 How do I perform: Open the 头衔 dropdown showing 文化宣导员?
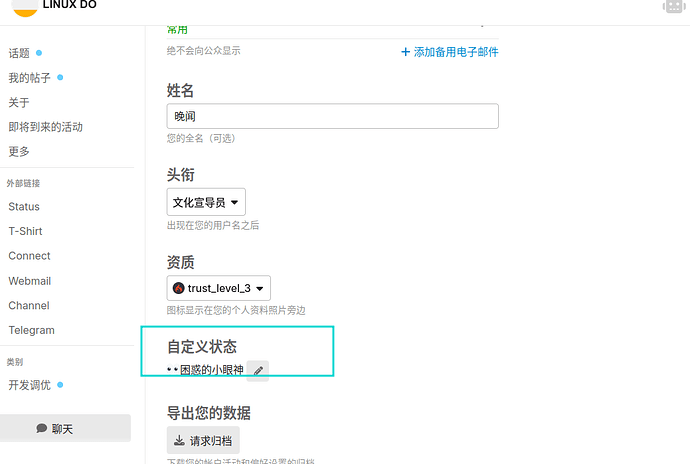click(x=206, y=202)
